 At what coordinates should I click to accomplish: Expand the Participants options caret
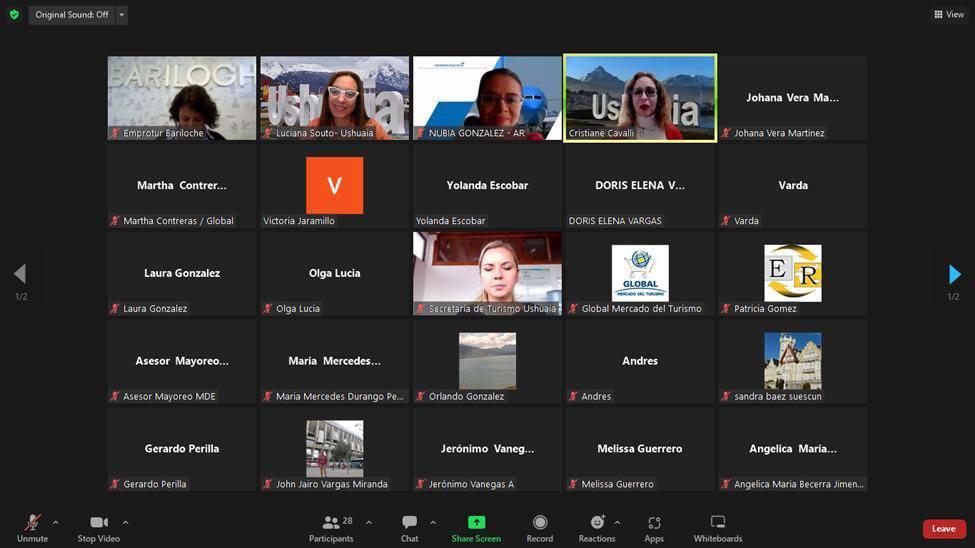[369, 522]
